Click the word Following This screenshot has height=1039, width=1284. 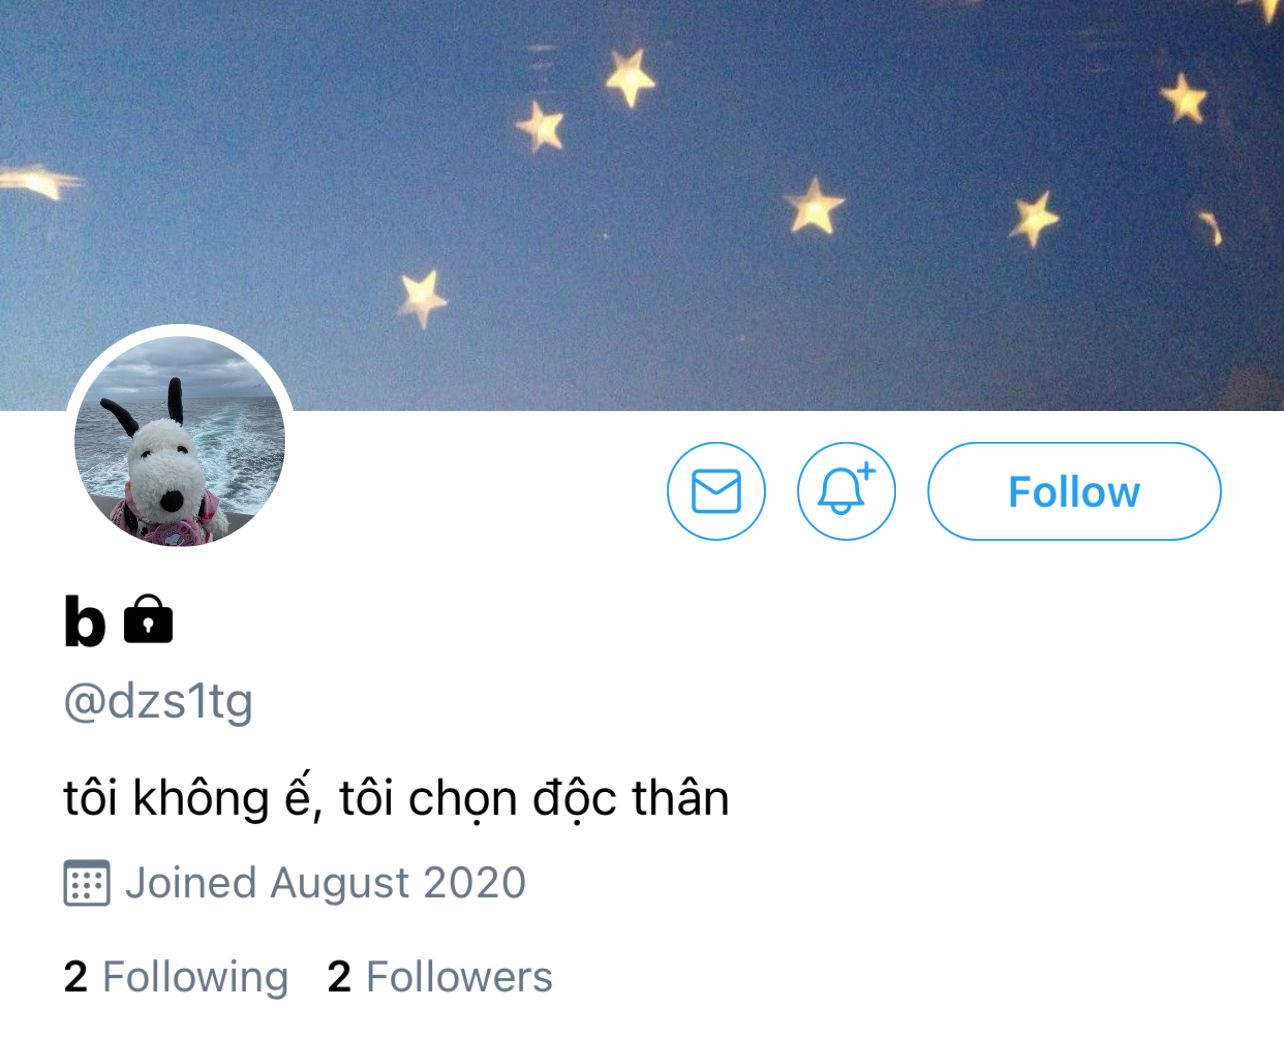pyautogui.click(x=195, y=977)
